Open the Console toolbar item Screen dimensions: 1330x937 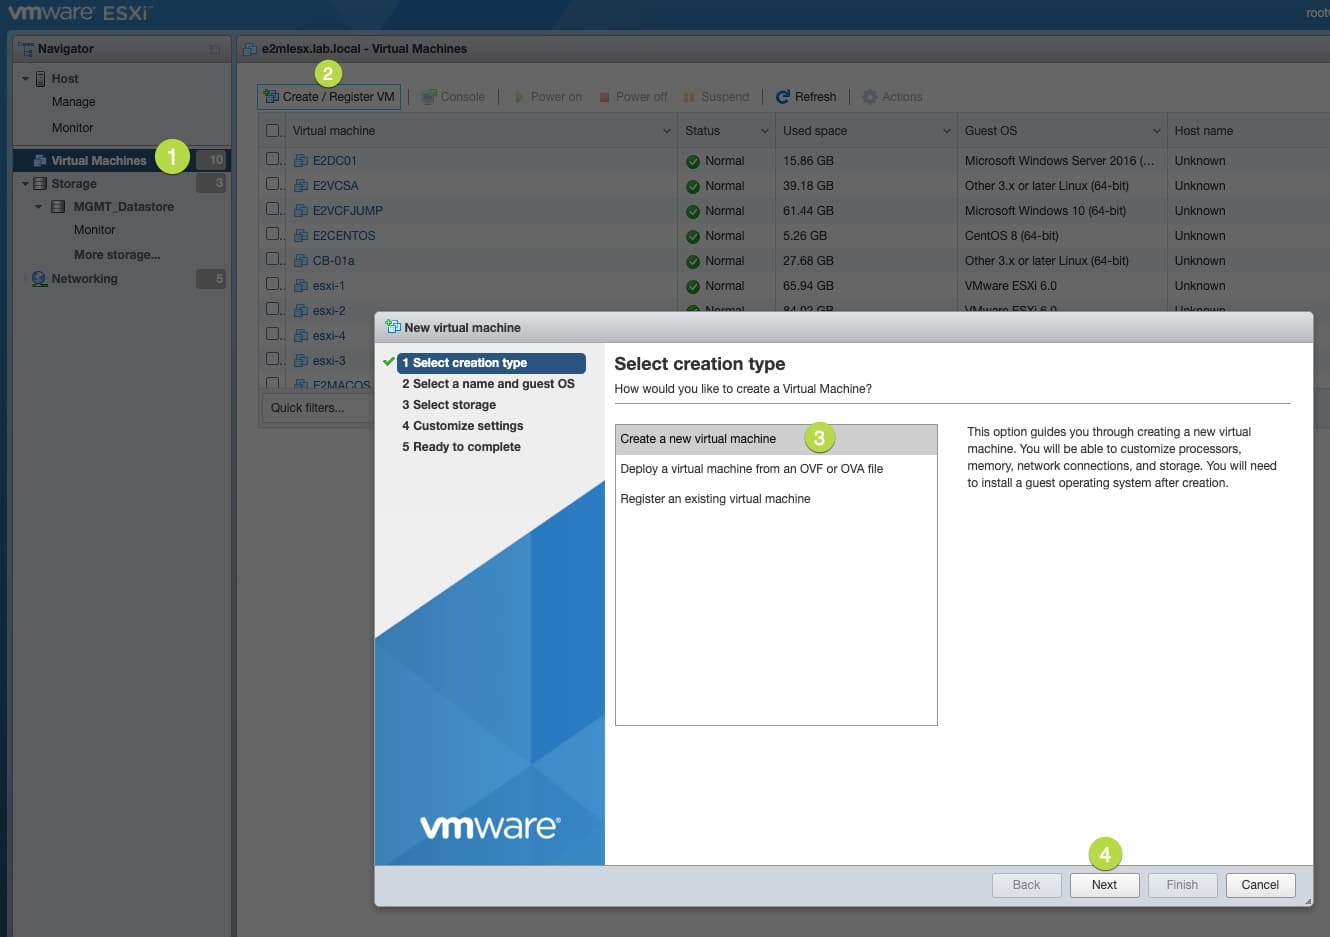click(x=453, y=97)
